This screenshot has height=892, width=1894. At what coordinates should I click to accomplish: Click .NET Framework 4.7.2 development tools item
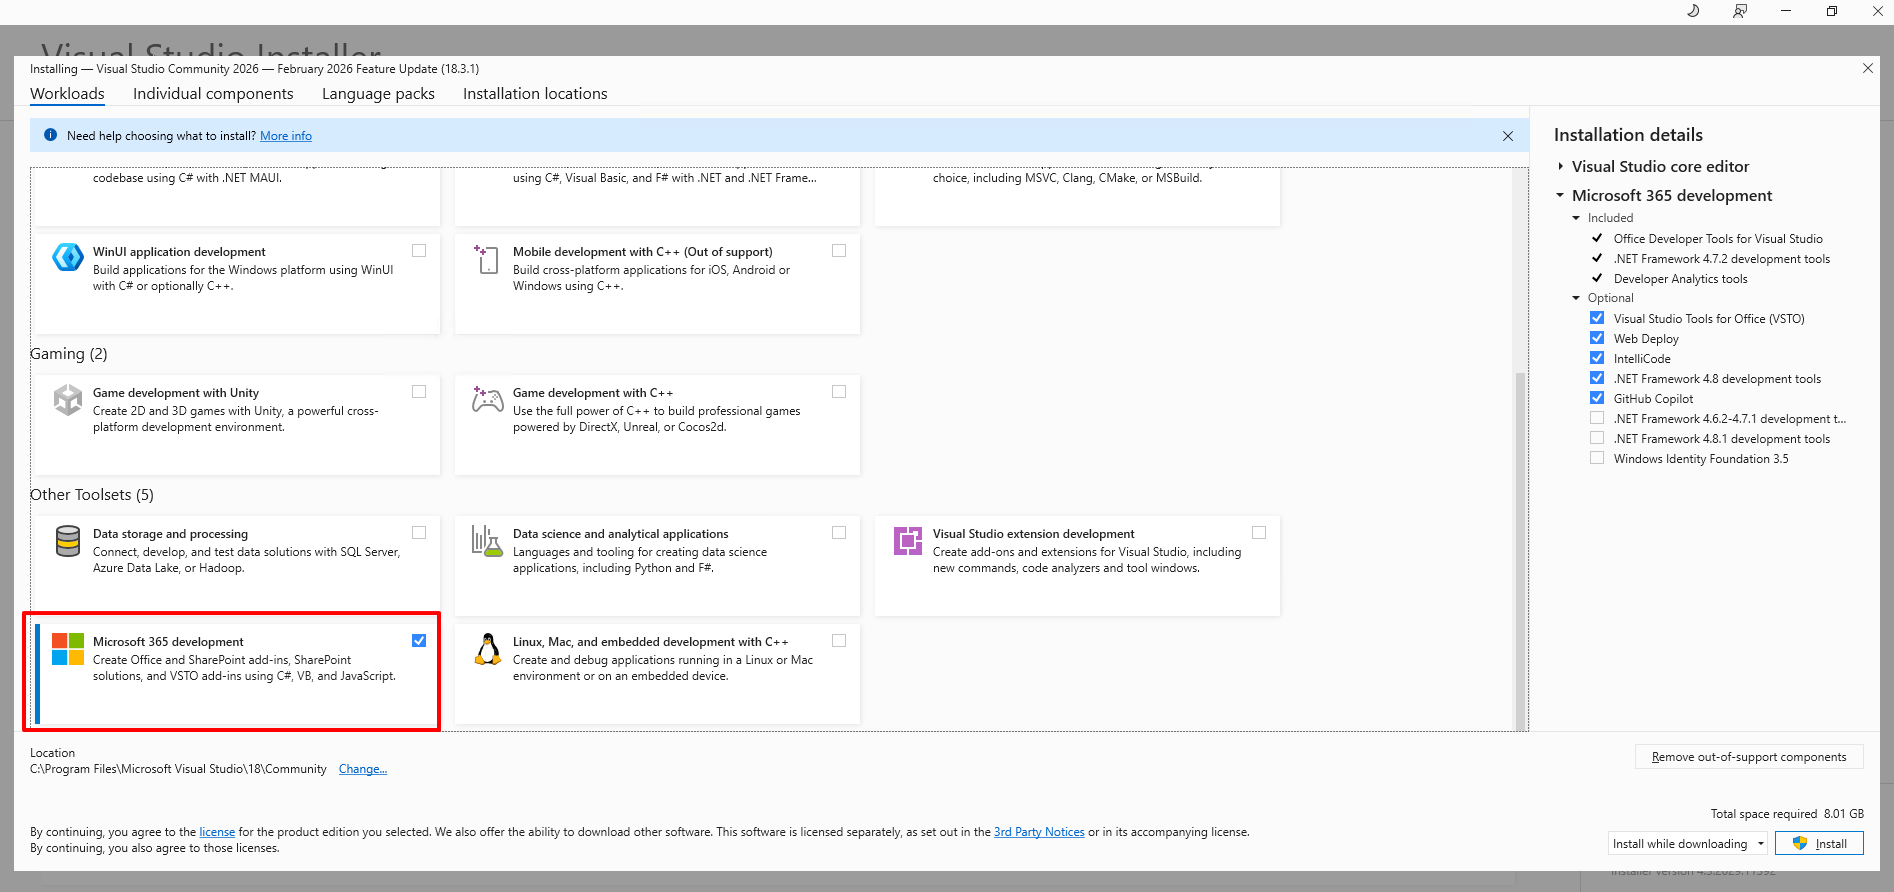coord(1721,258)
